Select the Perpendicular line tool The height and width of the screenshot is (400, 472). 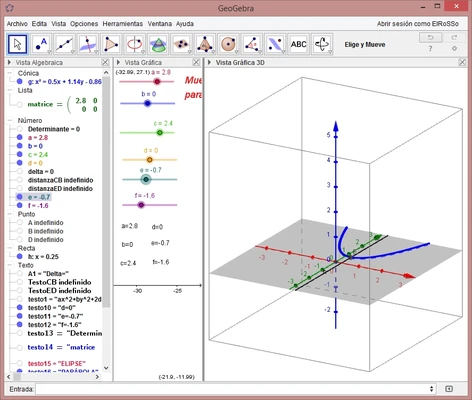click(88, 44)
